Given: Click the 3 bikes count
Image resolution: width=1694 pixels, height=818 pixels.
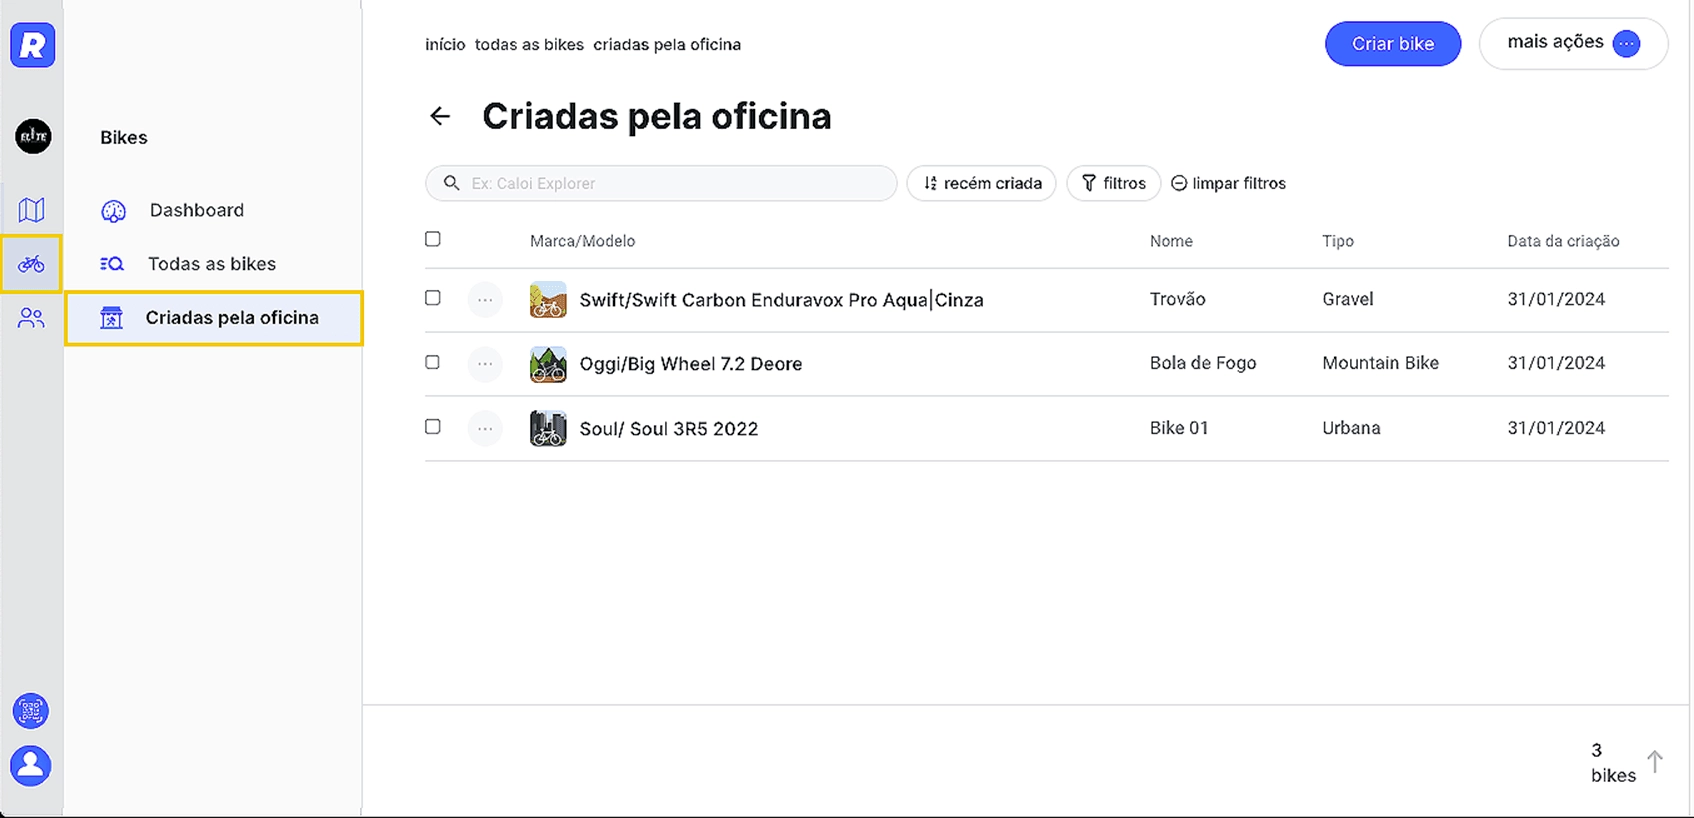Looking at the screenshot, I should coord(1613,762).
